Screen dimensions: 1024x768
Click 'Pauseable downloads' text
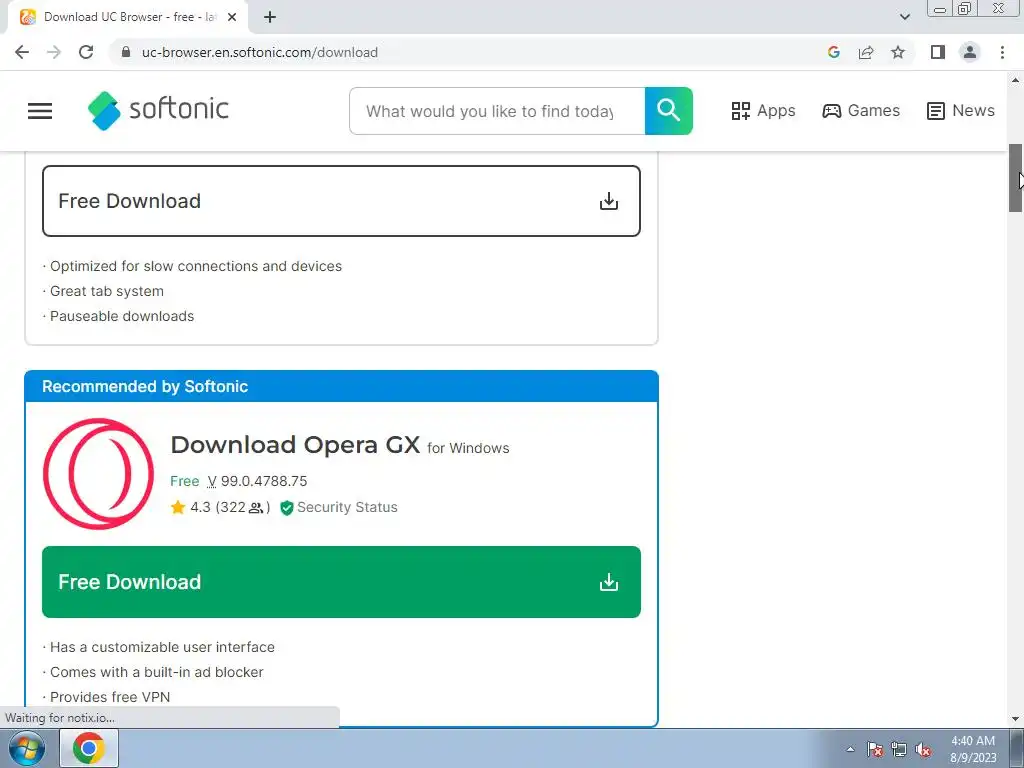click(122, 316)
